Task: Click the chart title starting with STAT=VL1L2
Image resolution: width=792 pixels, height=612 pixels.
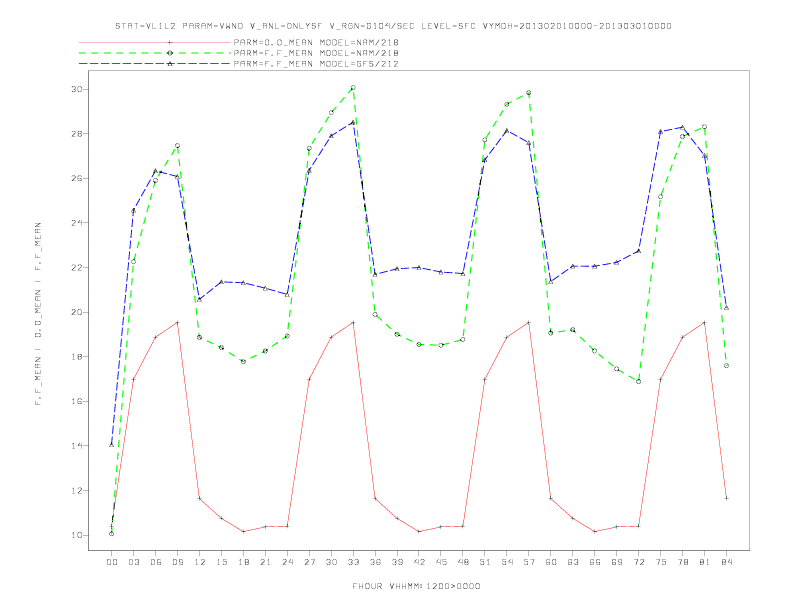Action: click(393, 26)
